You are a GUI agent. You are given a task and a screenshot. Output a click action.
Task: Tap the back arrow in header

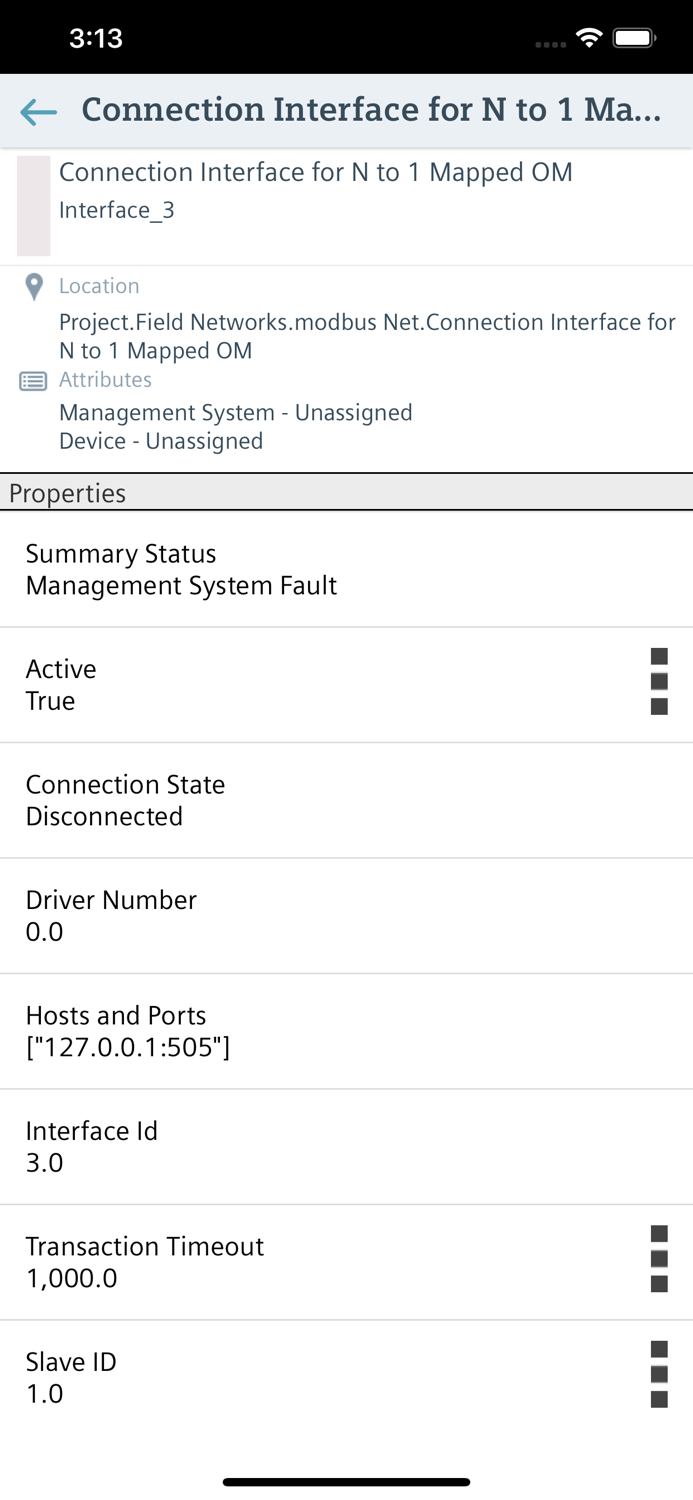pyautogui.click(x=39, y=111)
